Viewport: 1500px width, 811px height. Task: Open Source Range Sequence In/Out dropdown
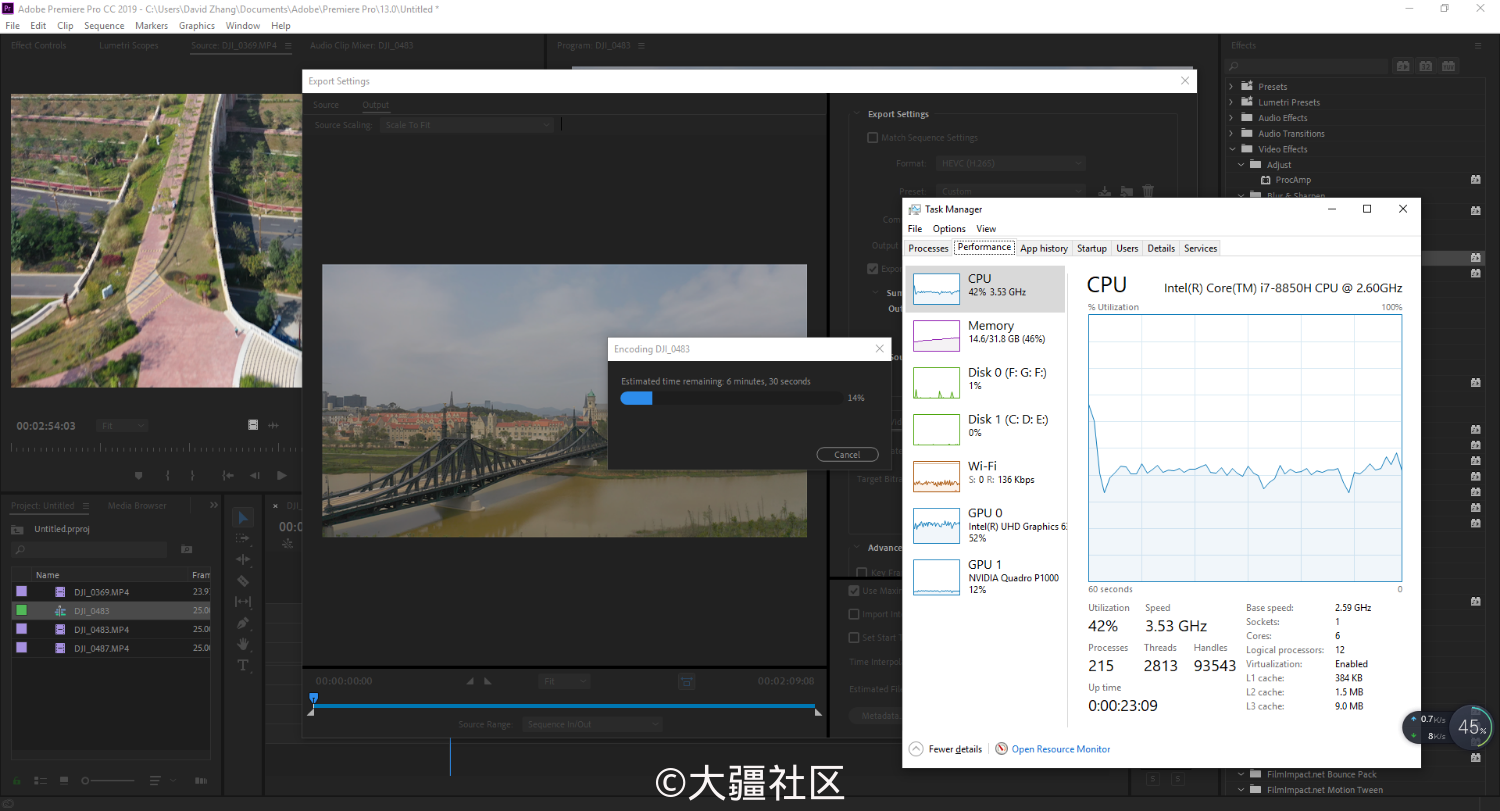(x=592, y=724)
